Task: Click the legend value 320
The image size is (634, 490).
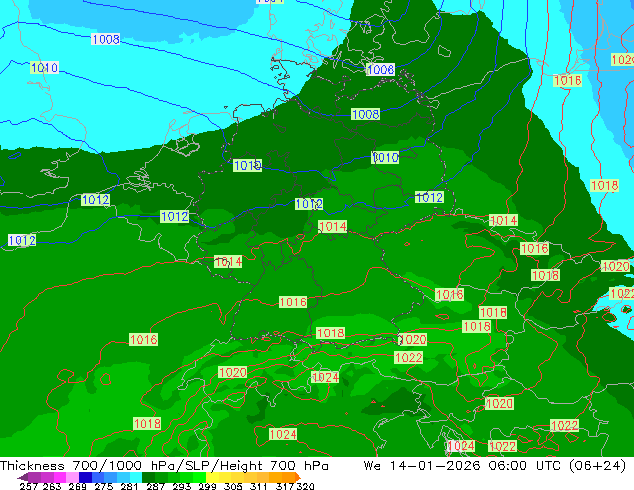Action: 305,486
